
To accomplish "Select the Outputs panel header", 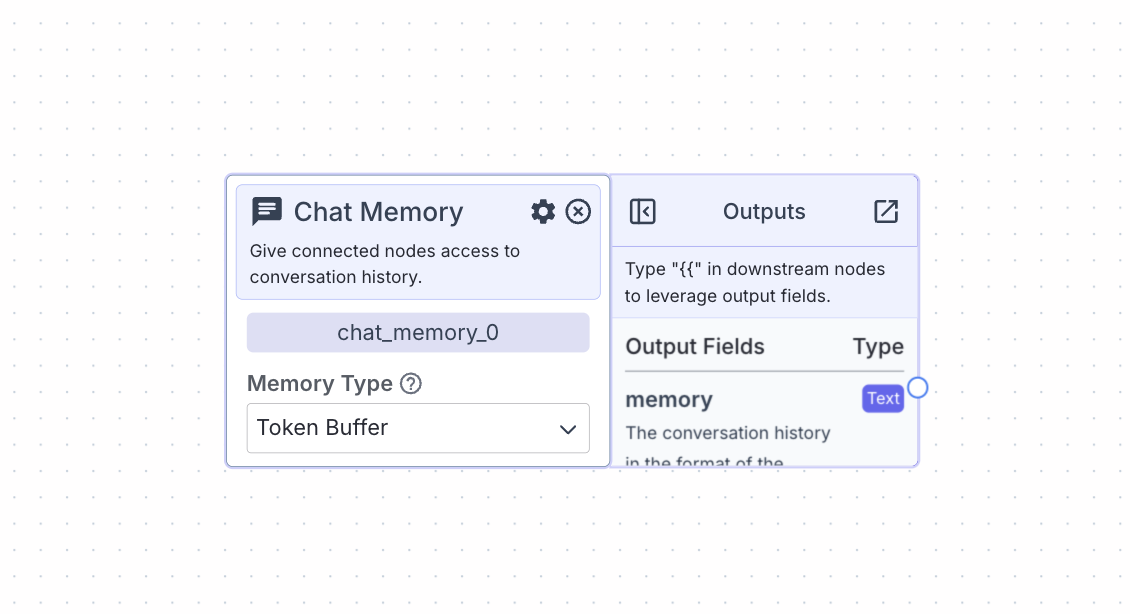I will (764, 211).
